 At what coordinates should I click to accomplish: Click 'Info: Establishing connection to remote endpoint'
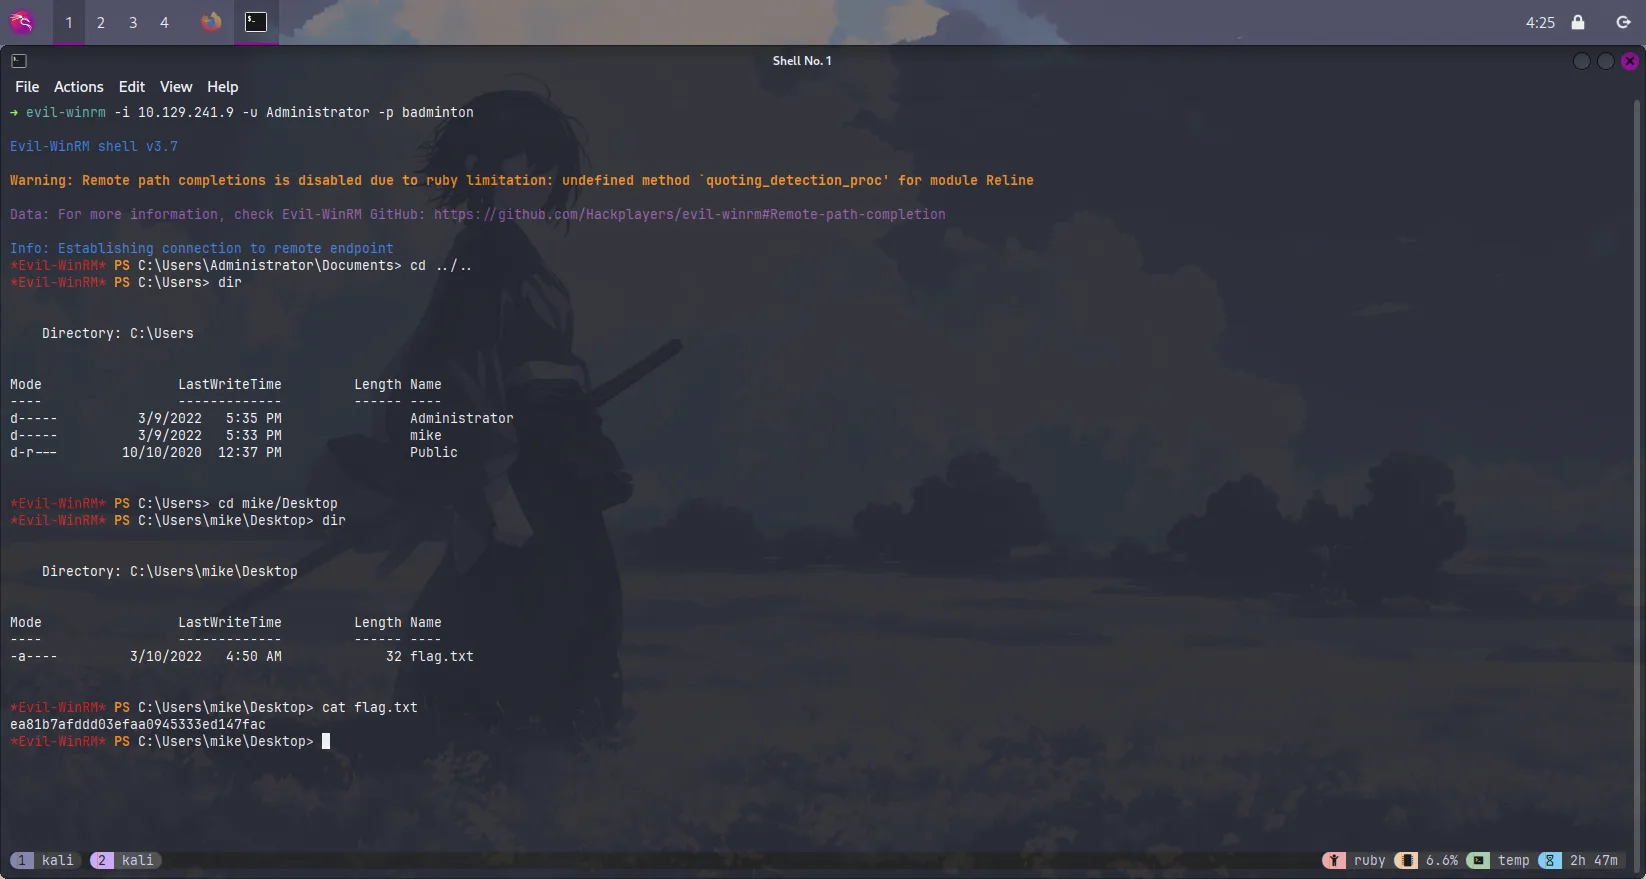point(201,248)
